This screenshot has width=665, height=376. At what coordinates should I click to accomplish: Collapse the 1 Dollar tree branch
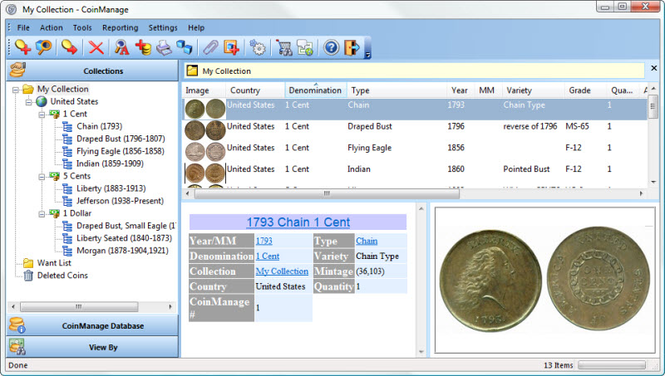pyautogui.click(x=42, y=214)
